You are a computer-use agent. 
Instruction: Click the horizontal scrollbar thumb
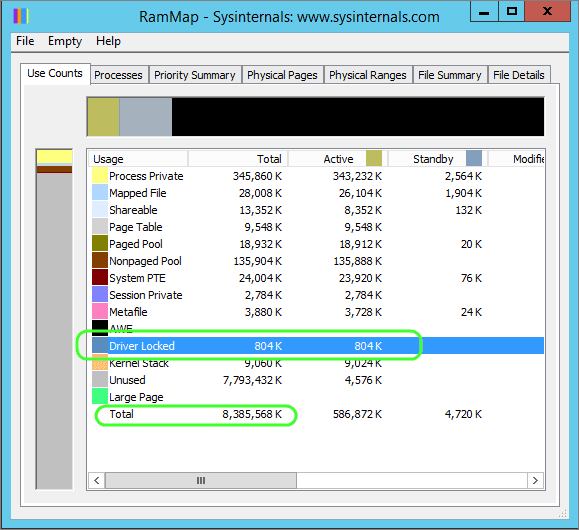point(201,480)
